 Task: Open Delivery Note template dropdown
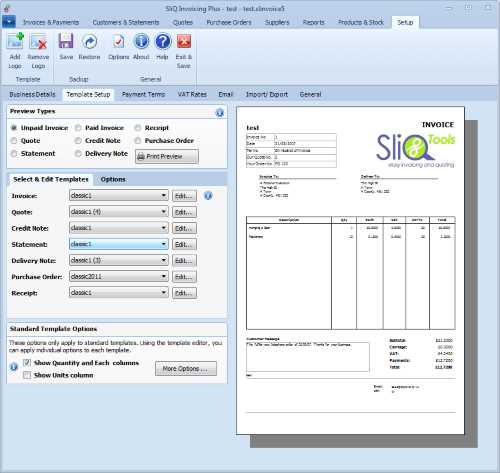[x=119, y=260]
